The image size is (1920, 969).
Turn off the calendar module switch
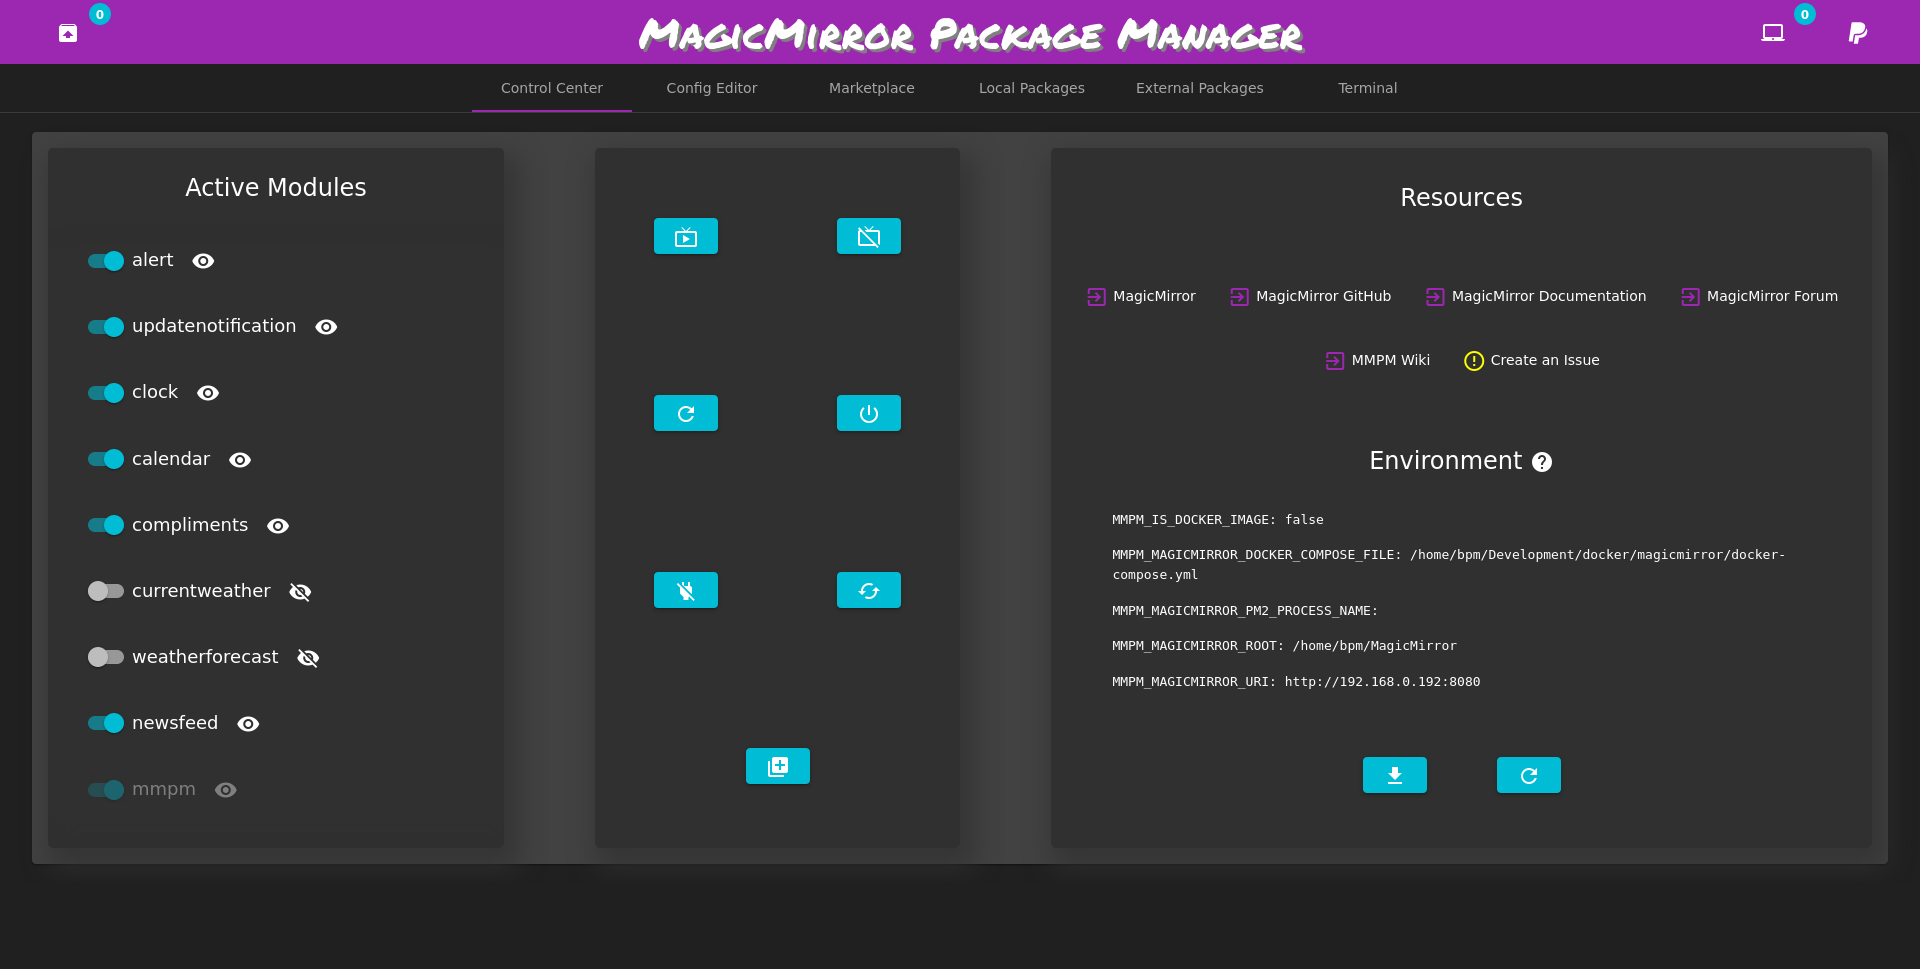pos(106,459)
